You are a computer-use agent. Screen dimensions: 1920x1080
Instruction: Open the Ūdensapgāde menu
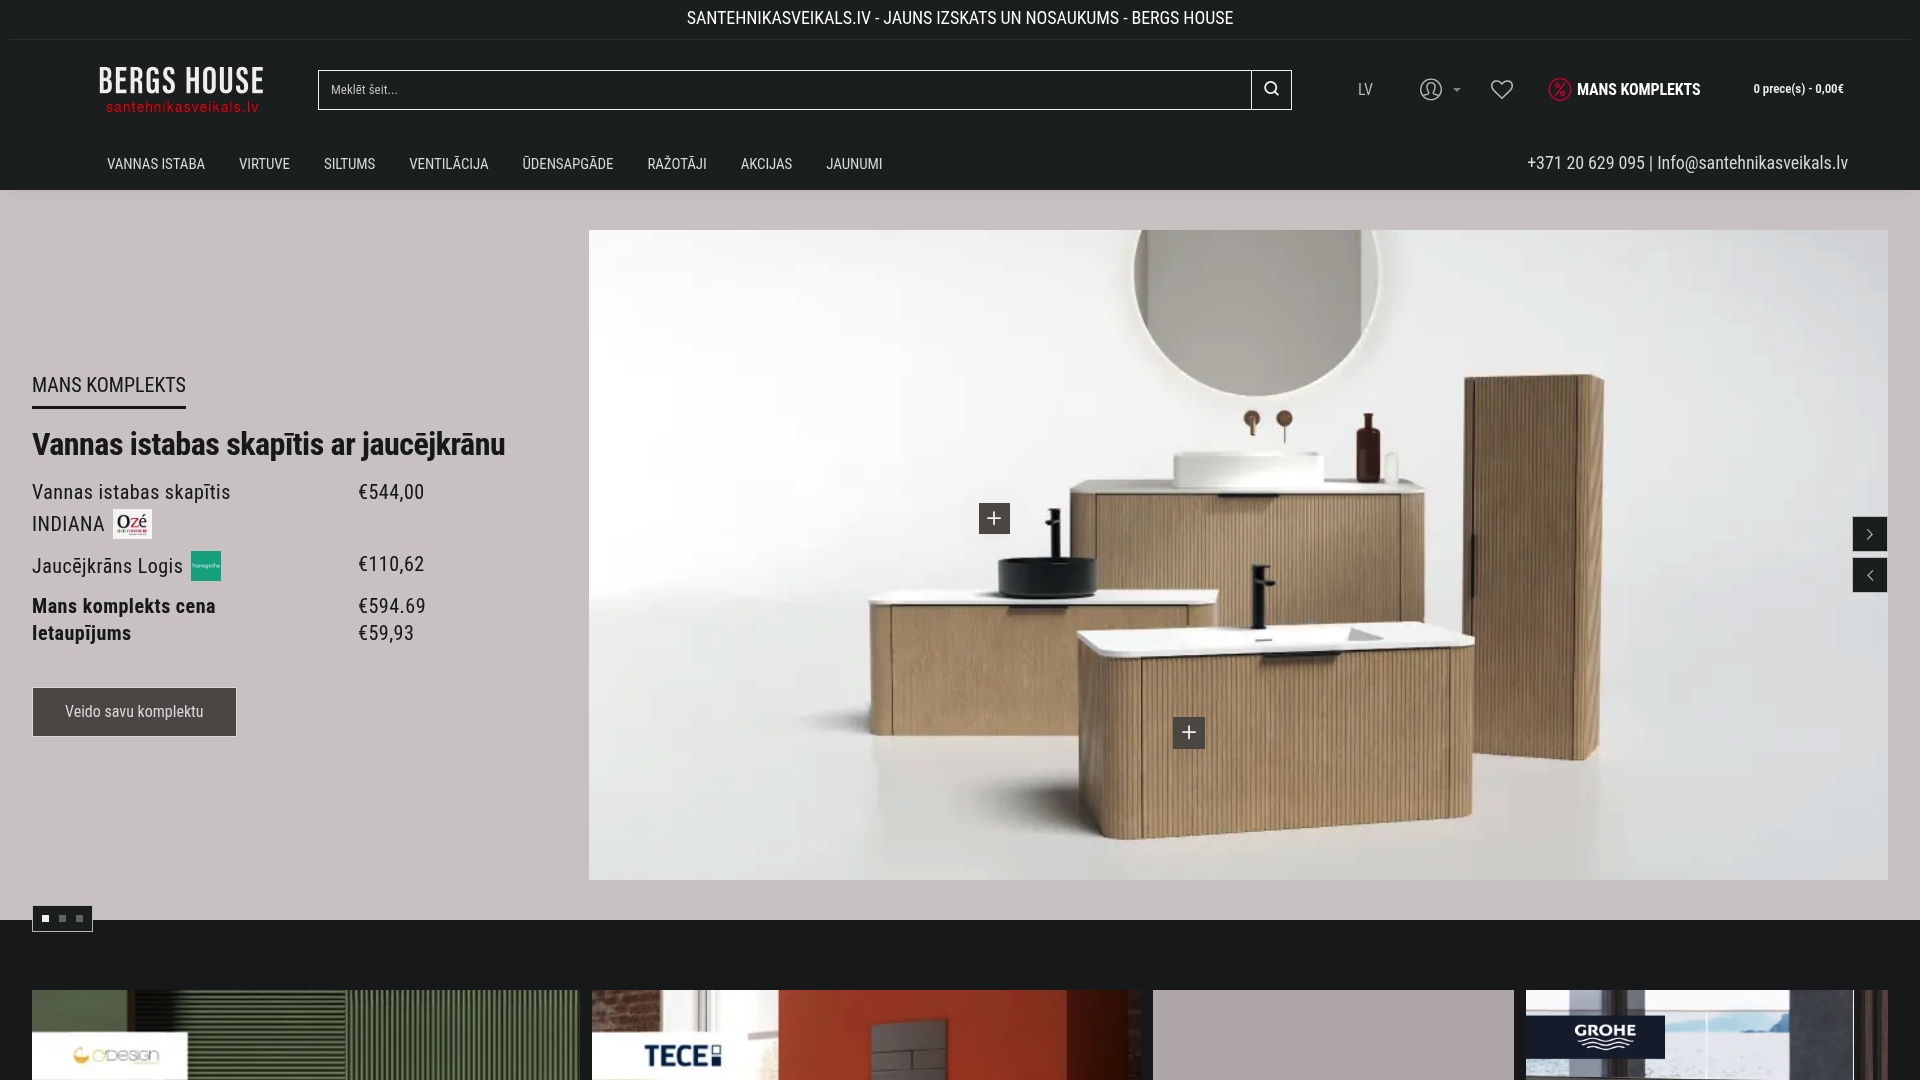pyautogui.click(x=567, y=164)
